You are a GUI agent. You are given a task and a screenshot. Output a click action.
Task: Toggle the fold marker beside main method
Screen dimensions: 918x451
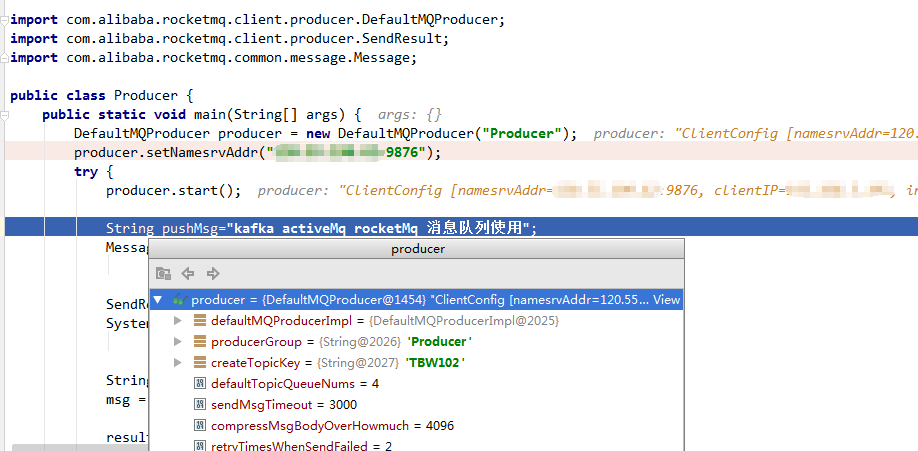5,114
